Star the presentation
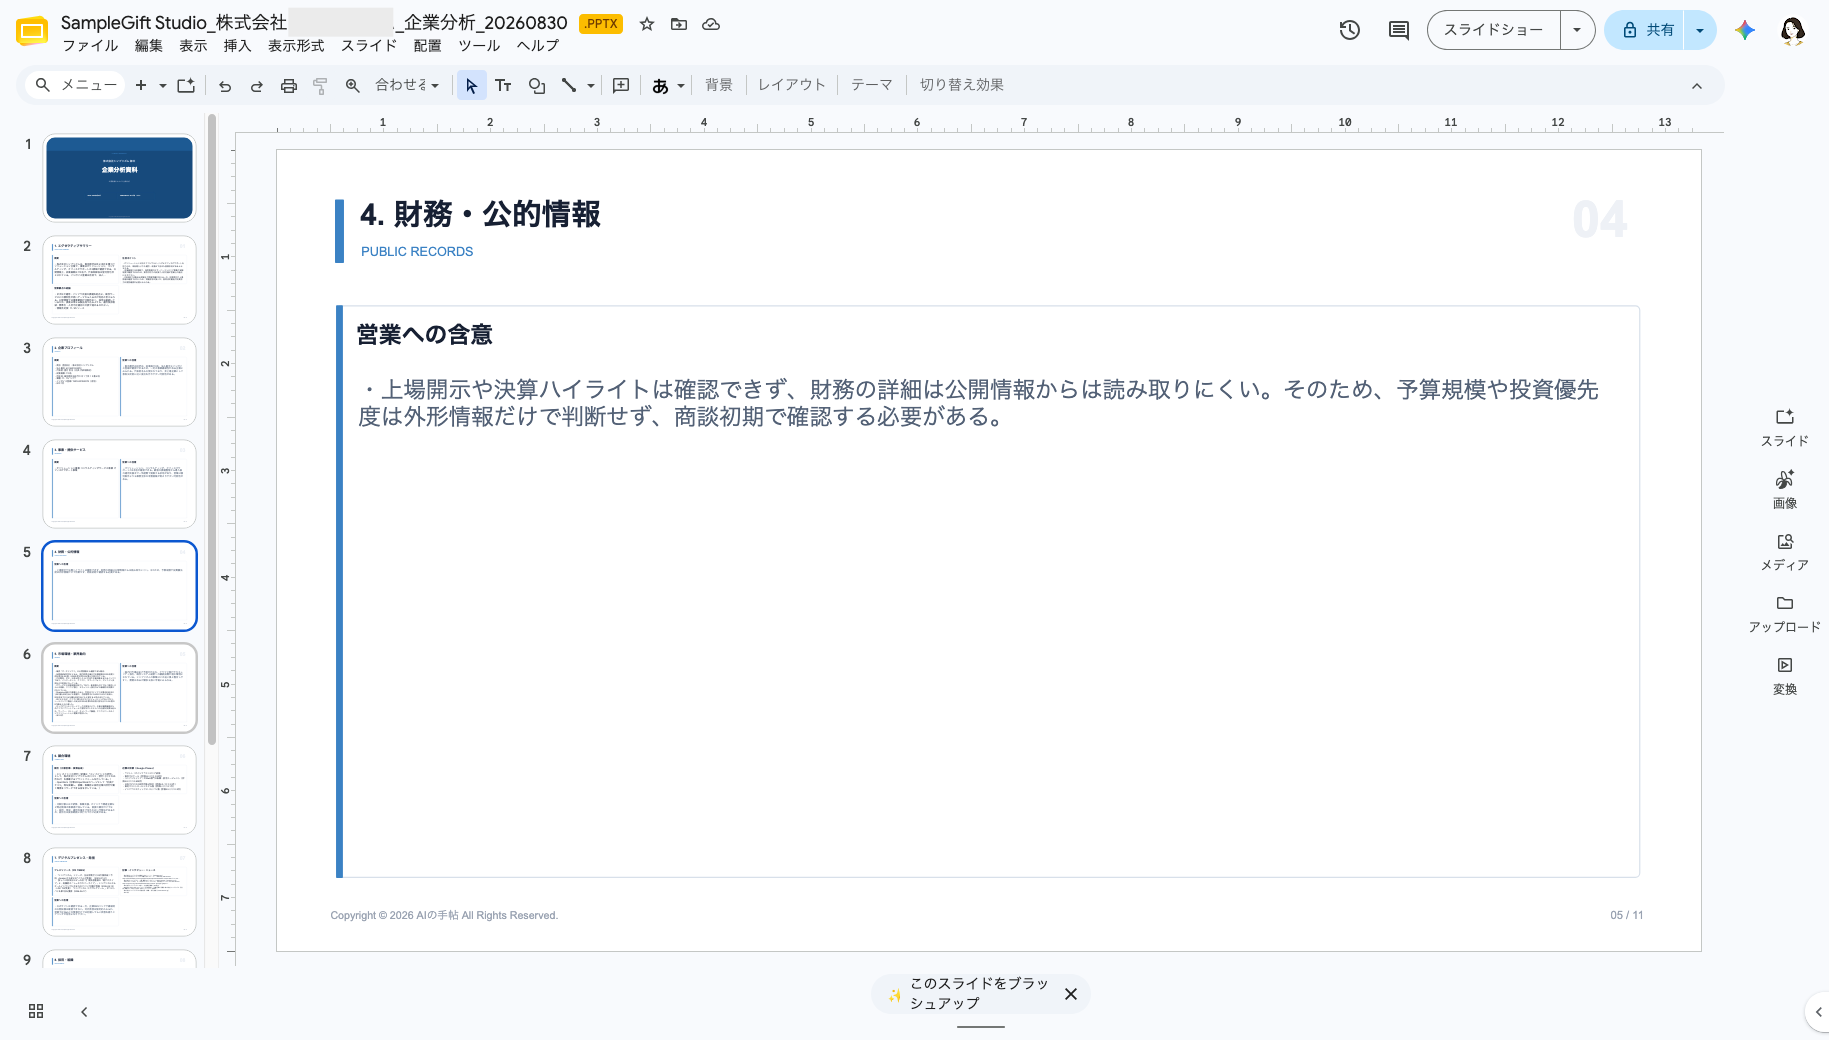1829x1040 pixels. pyautogui.click(x=647, y=24)
